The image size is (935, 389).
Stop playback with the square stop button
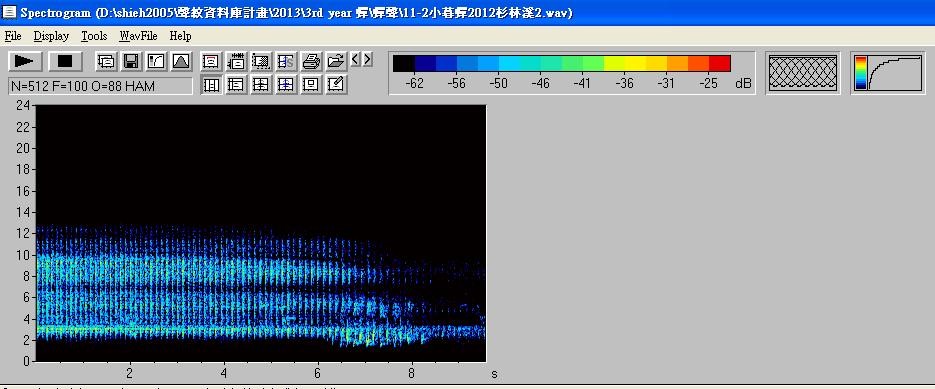65,61
